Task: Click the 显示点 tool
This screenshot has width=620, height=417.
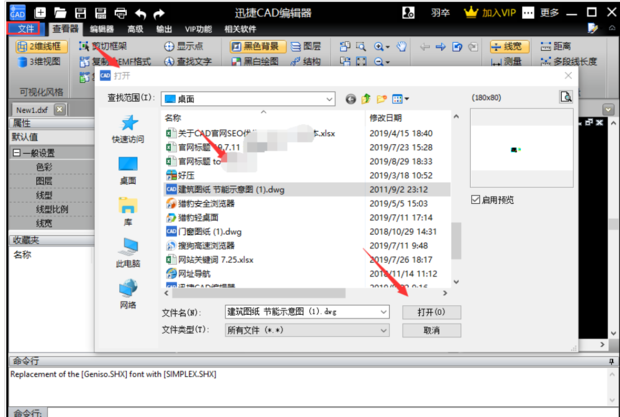Action: click(x=183, y=46)
